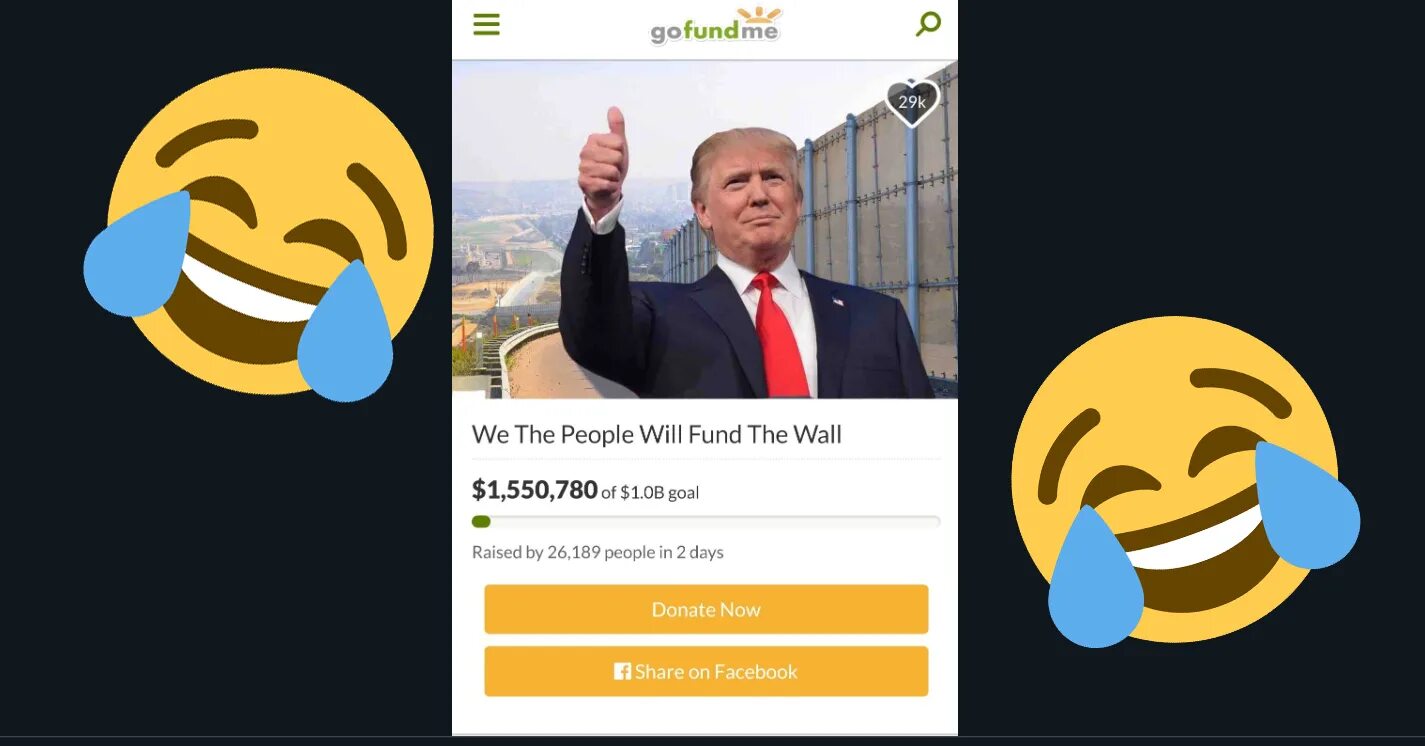Click the gofundme logo
Screen dimensions: 1425x746
coord(715,27)
